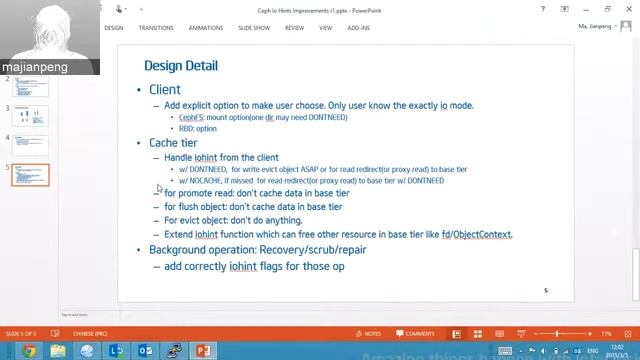Show hidden system tray icons
The image size is (640, 360).
pos(521,351)
